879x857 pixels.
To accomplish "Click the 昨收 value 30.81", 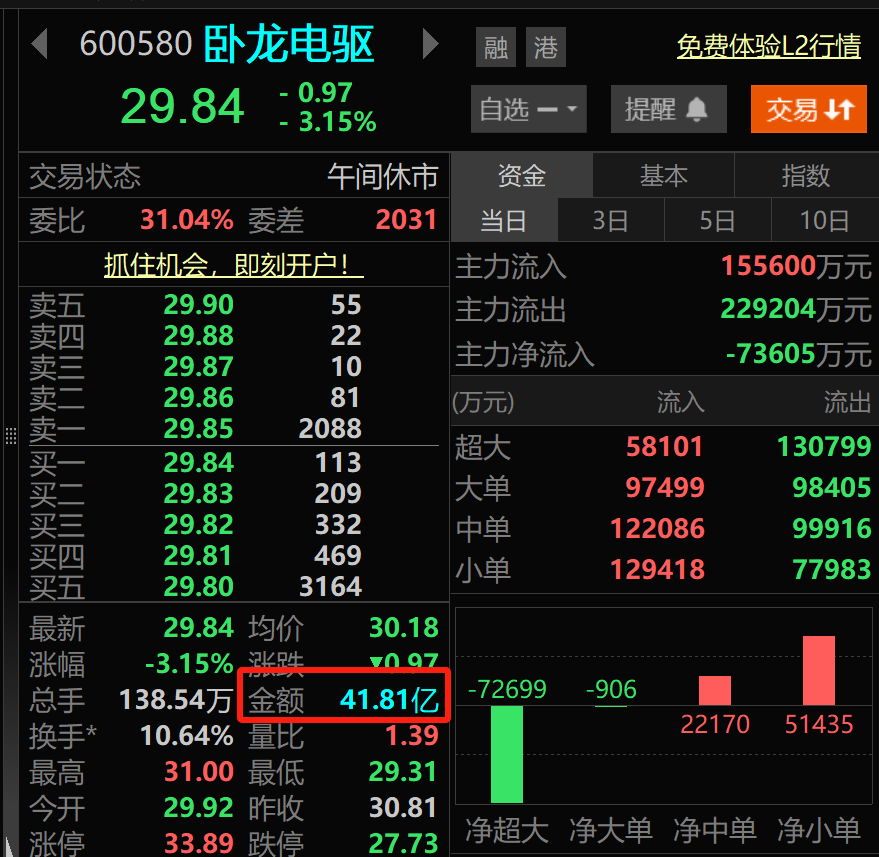I will click(404, 808).
